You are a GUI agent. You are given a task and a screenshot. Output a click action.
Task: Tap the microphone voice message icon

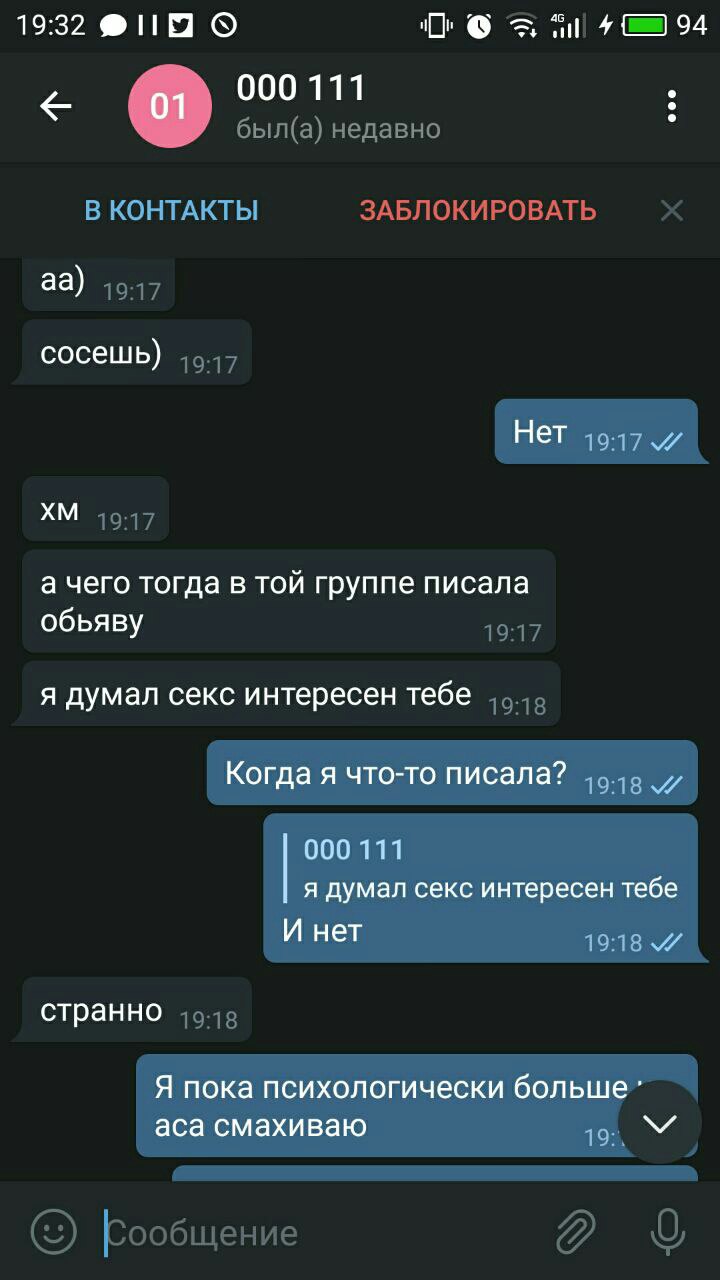coord(667,1232)
